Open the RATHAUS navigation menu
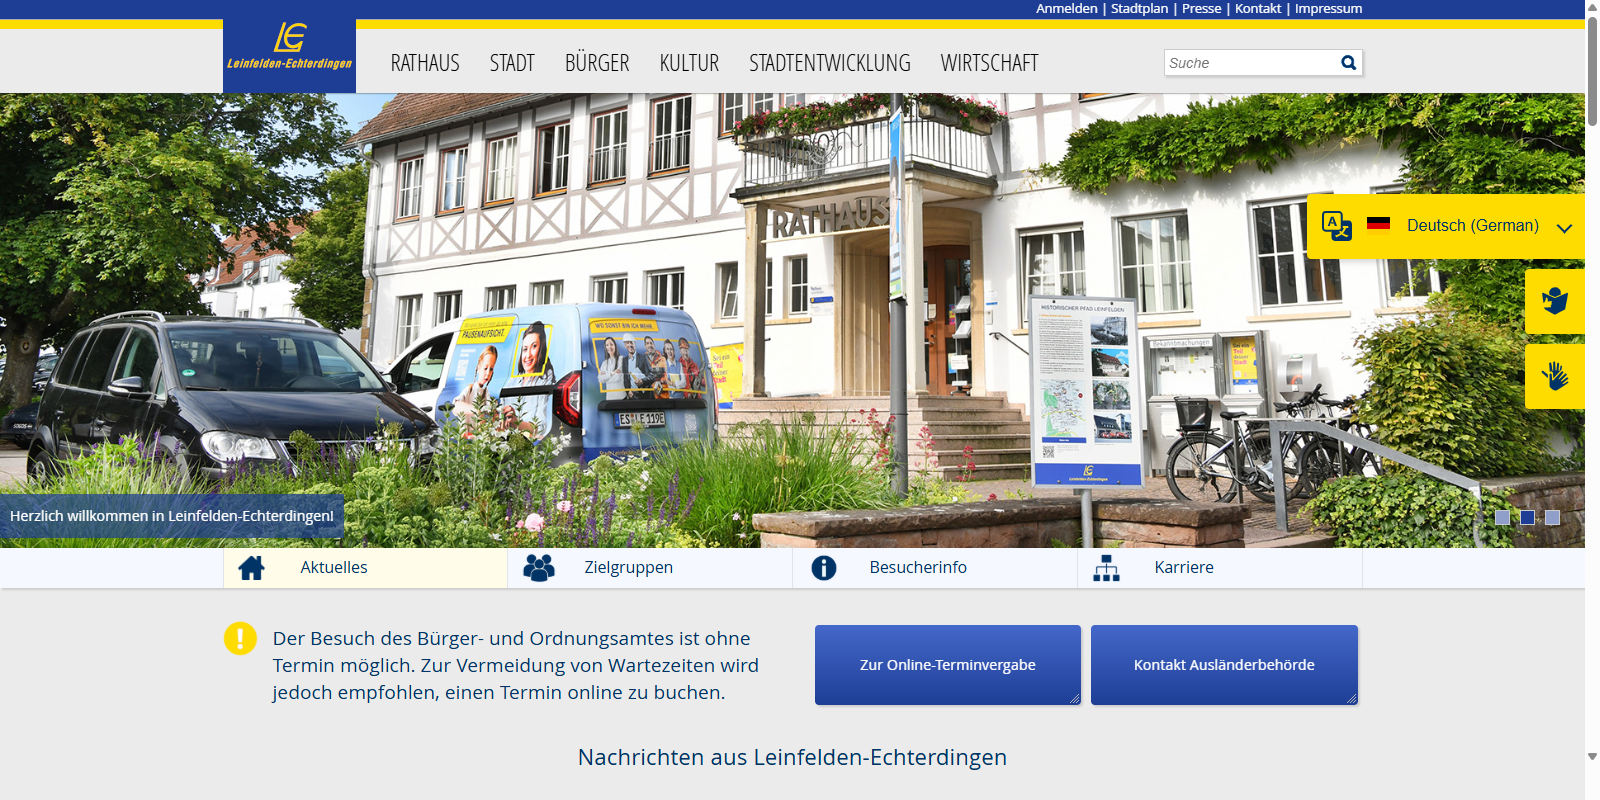1600x800 pixels. coord(425,63)
